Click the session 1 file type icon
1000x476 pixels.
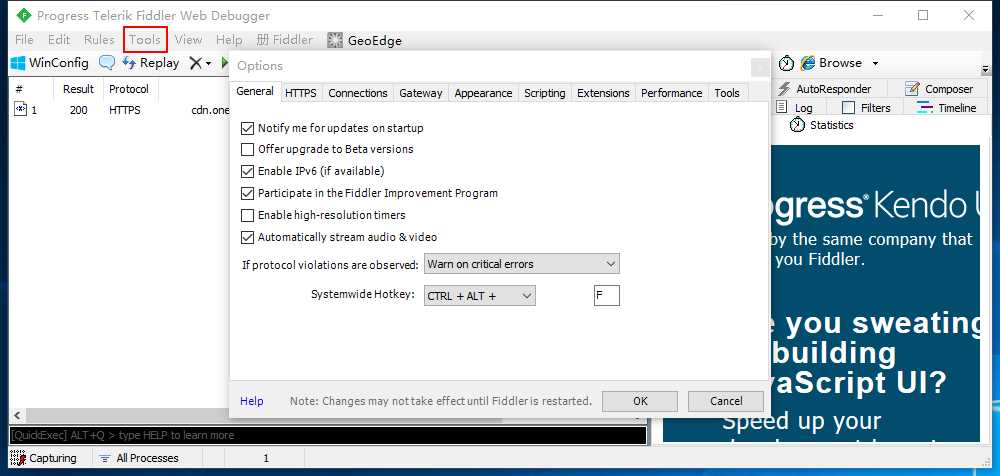[20, 110]
